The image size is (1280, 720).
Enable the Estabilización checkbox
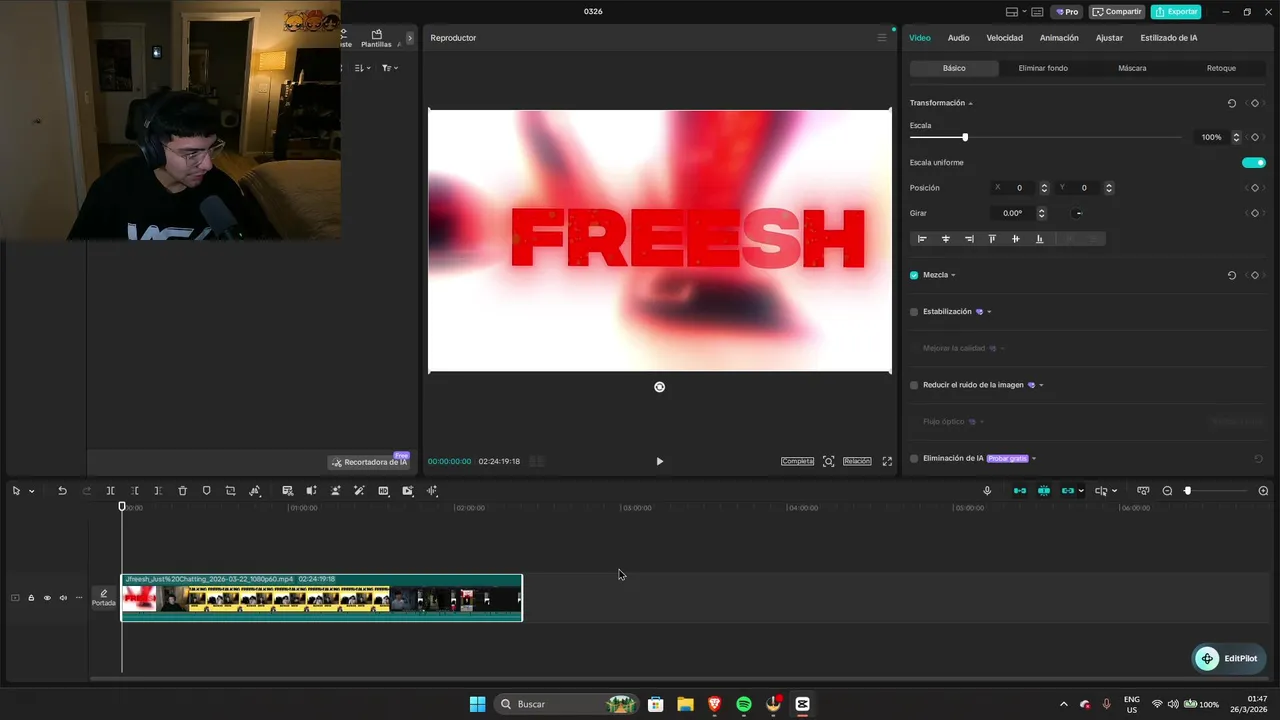coord(914,312)
